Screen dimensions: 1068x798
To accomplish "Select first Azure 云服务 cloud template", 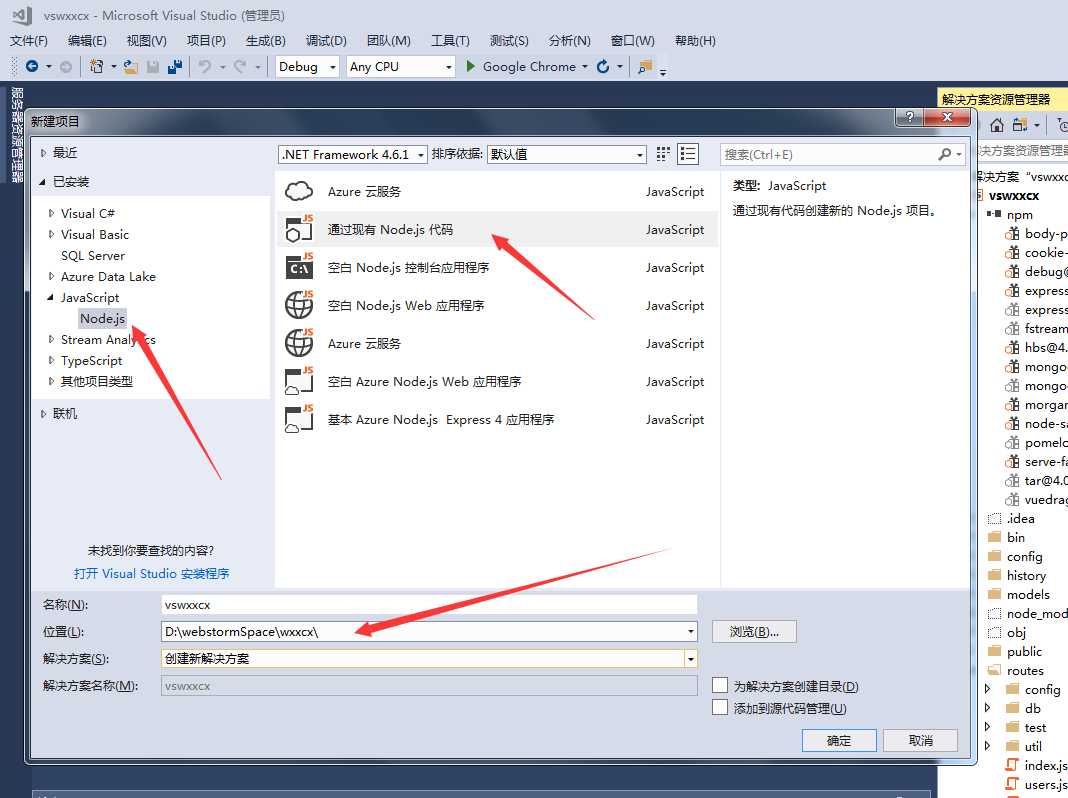I will (x=497, y=191).
